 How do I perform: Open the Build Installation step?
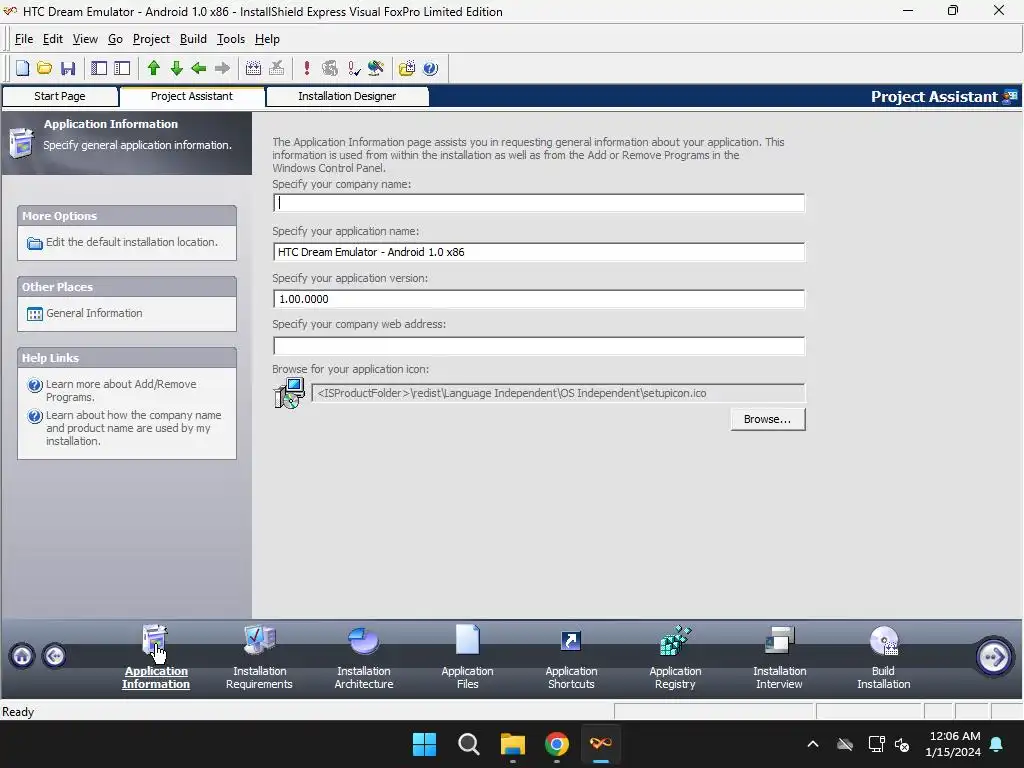tap(884, 657)
